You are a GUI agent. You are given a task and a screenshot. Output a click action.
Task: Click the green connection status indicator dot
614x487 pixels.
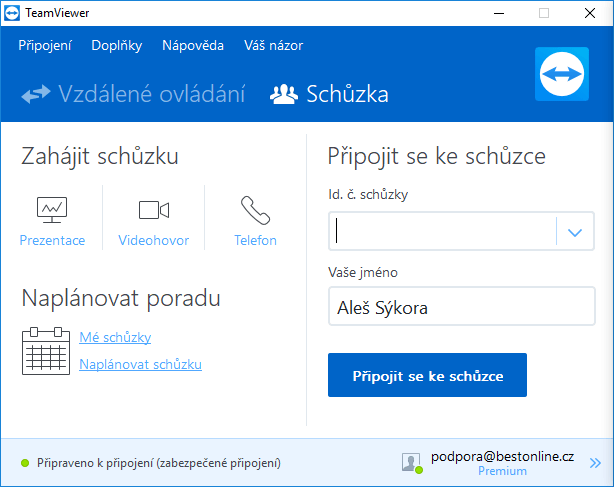point(25,463)
